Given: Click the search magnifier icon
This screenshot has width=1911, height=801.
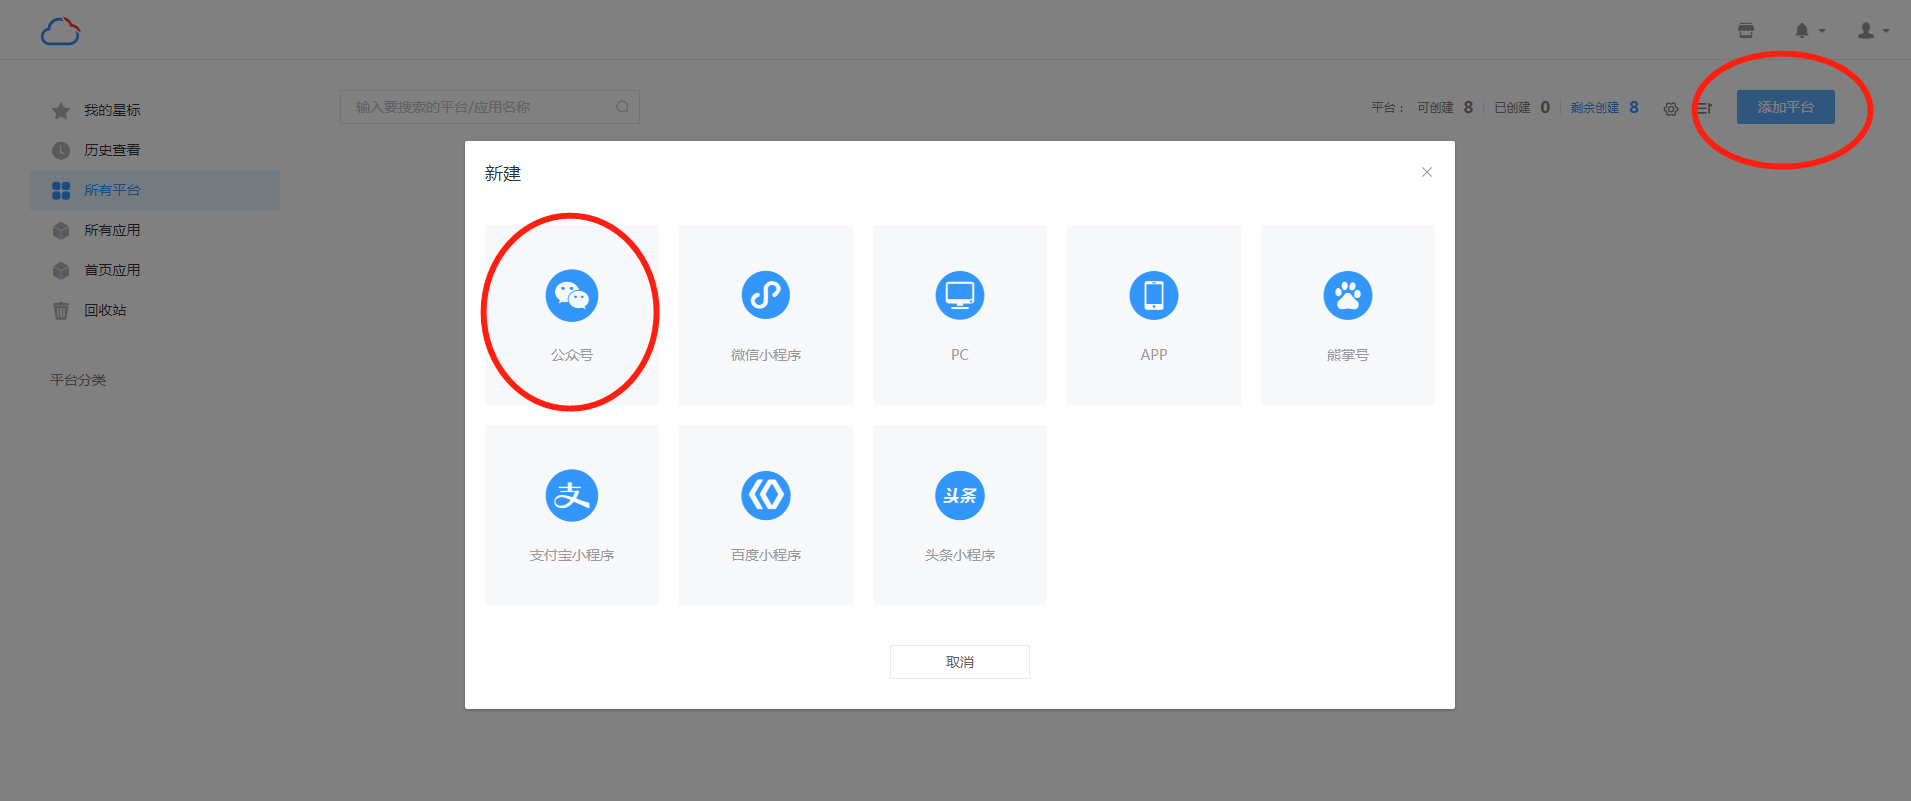Looking at the screenshot, I should [x=622, y=107].
